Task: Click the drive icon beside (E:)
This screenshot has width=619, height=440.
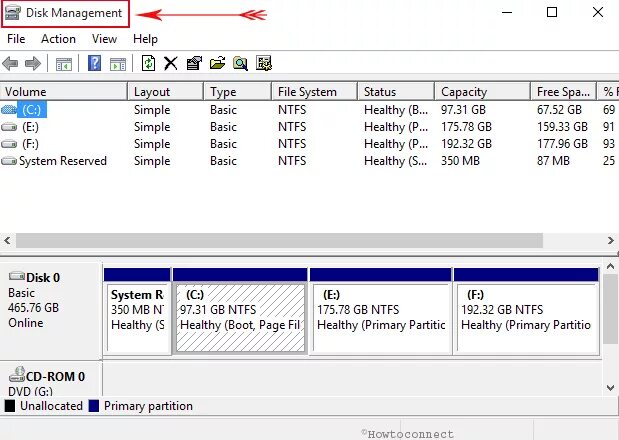Action: point(9,127)
